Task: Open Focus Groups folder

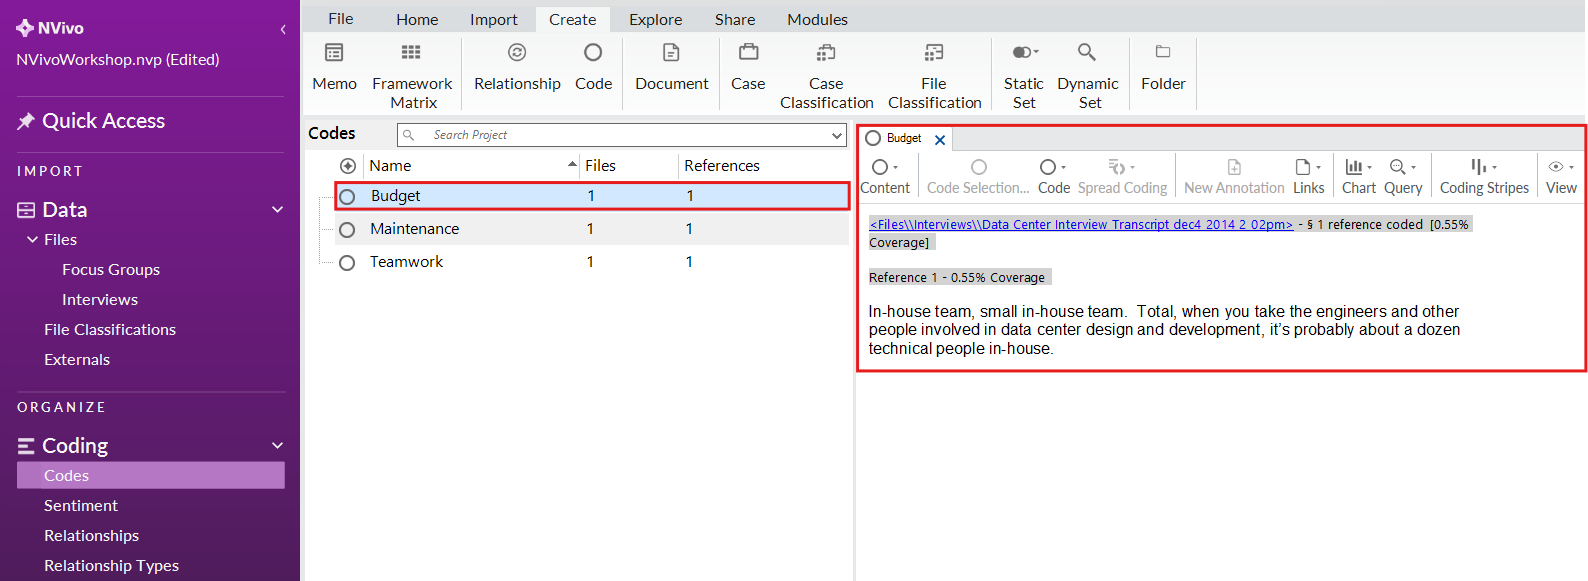Action: tap(111, 270)
